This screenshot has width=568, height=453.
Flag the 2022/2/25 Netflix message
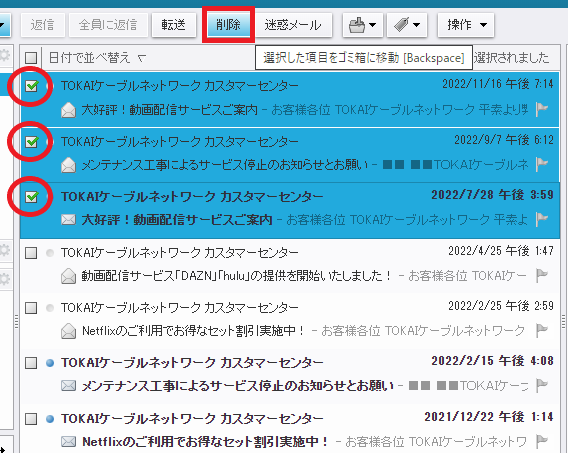point(542,330)
